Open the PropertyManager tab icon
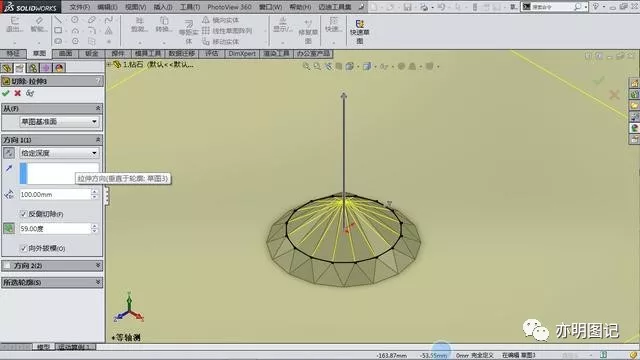 (x=20, y=68)
